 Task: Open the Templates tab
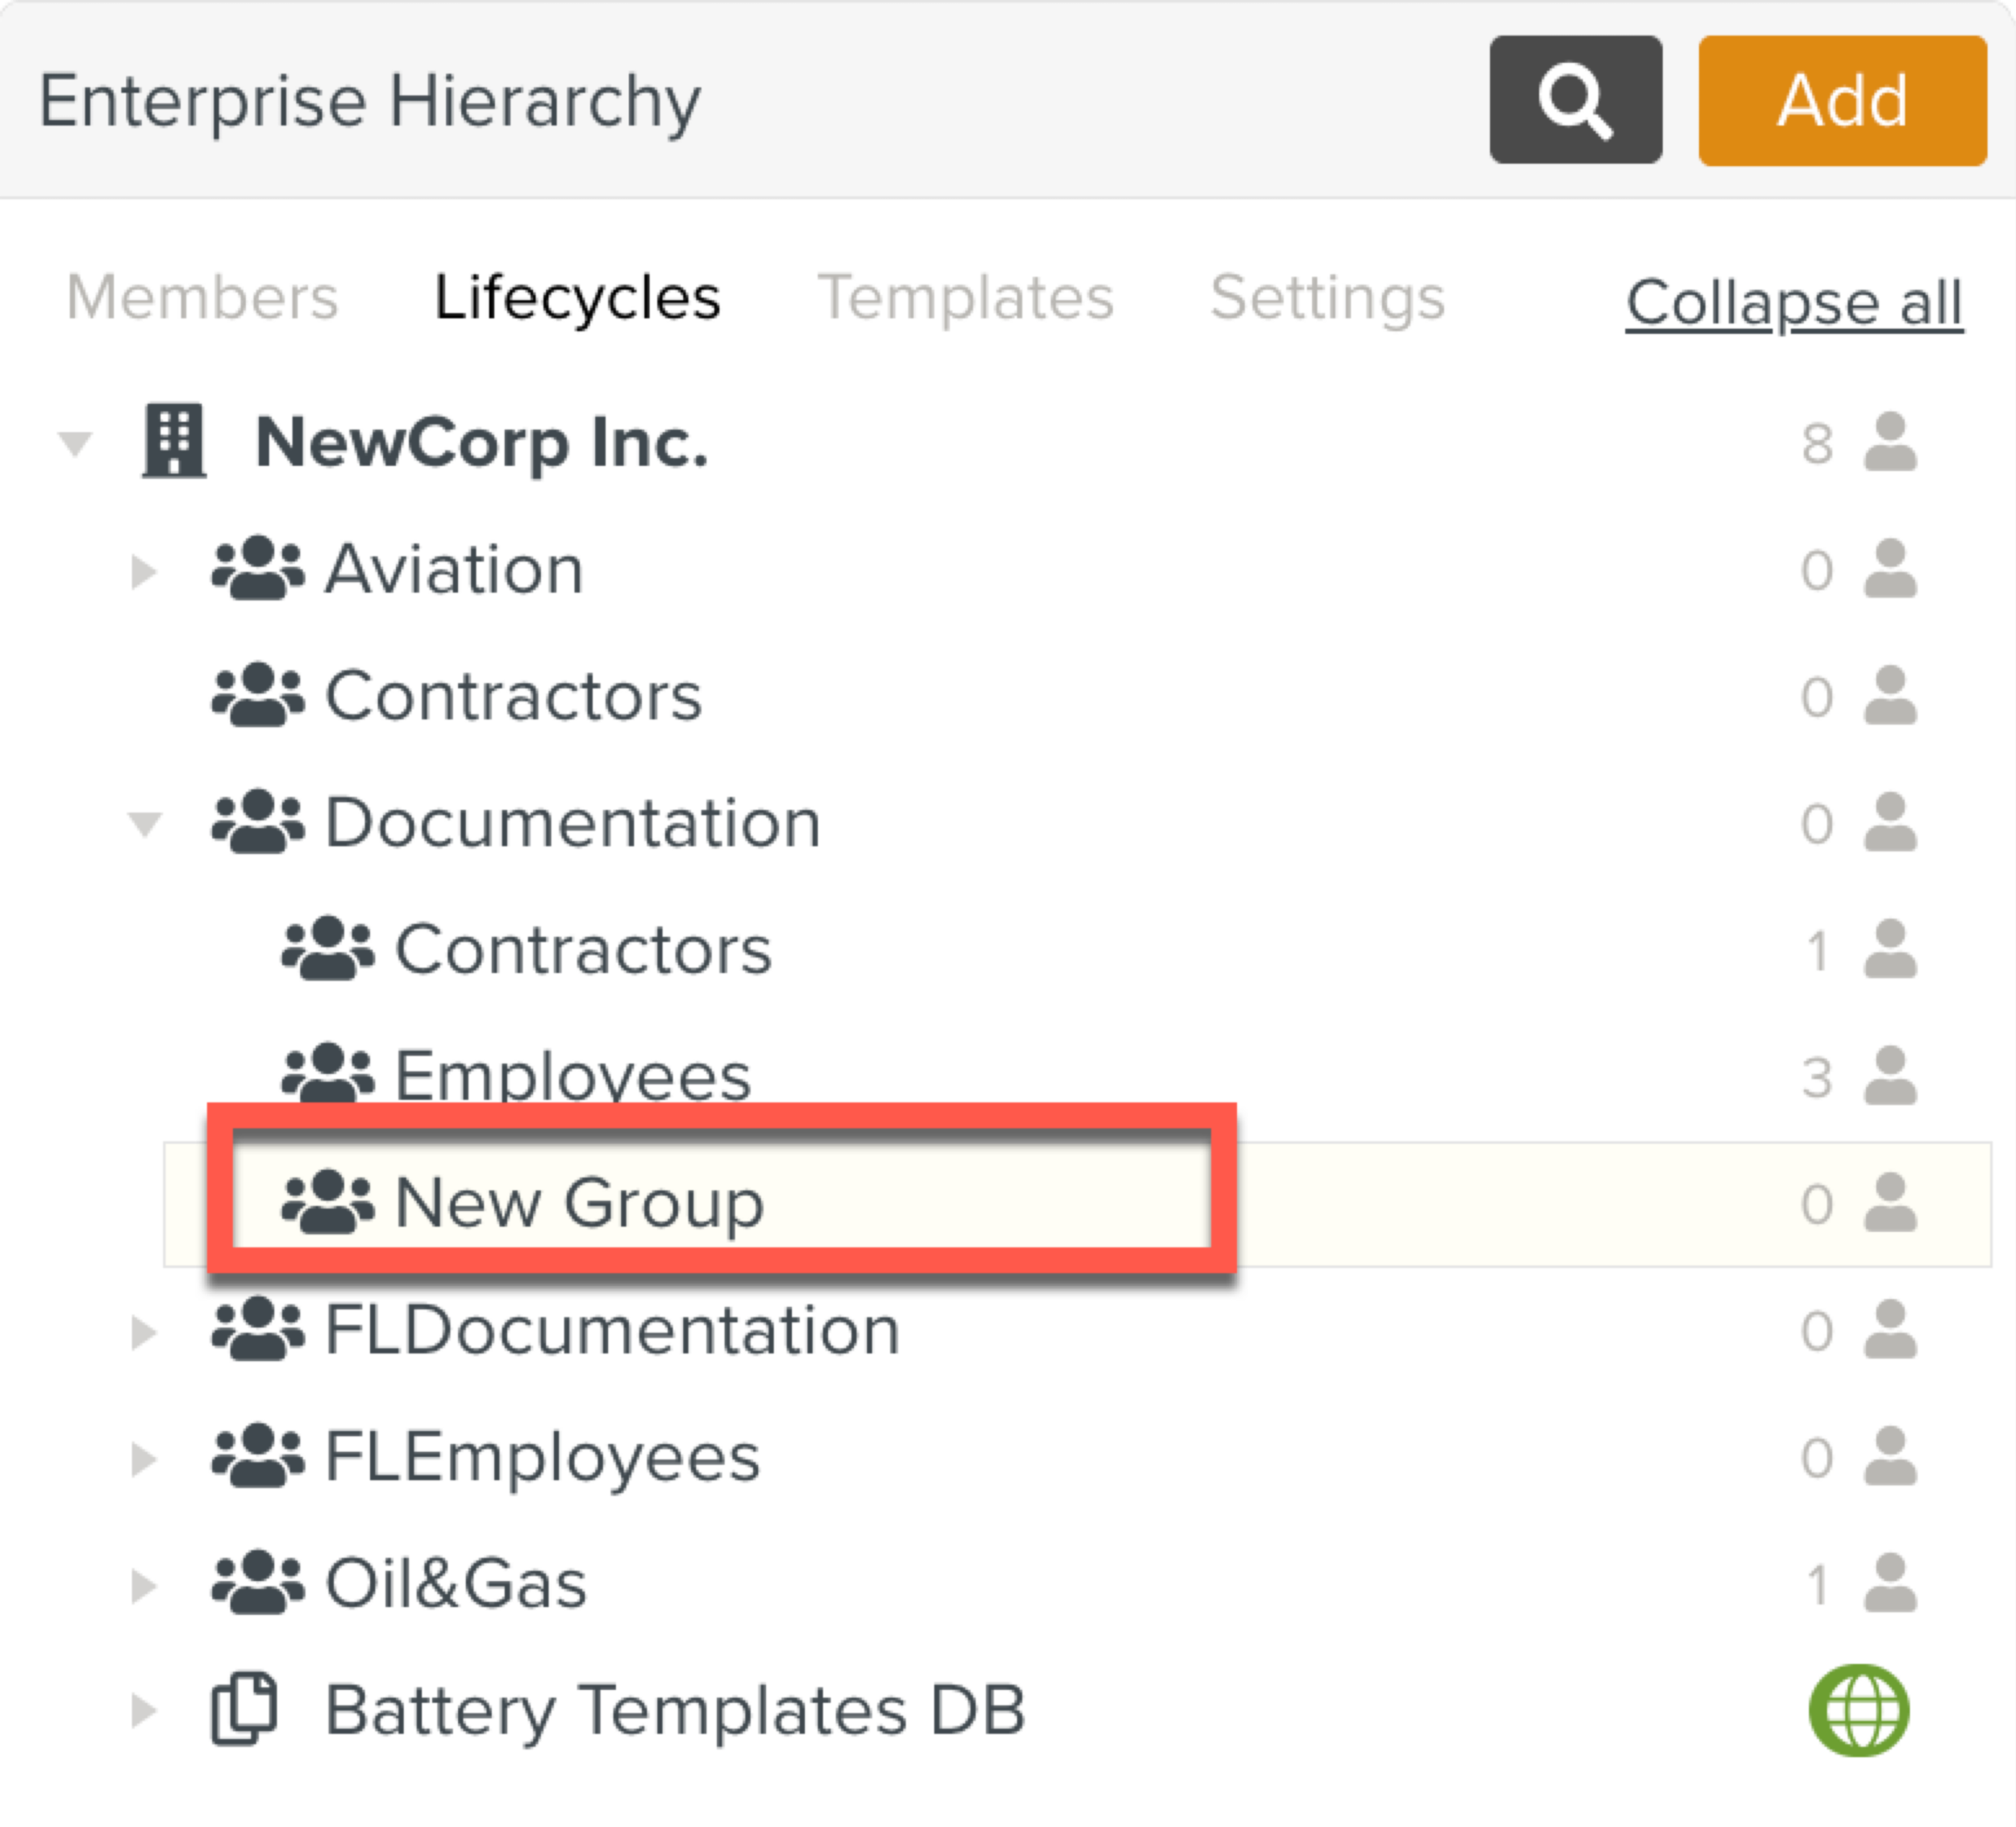(965, 297)
